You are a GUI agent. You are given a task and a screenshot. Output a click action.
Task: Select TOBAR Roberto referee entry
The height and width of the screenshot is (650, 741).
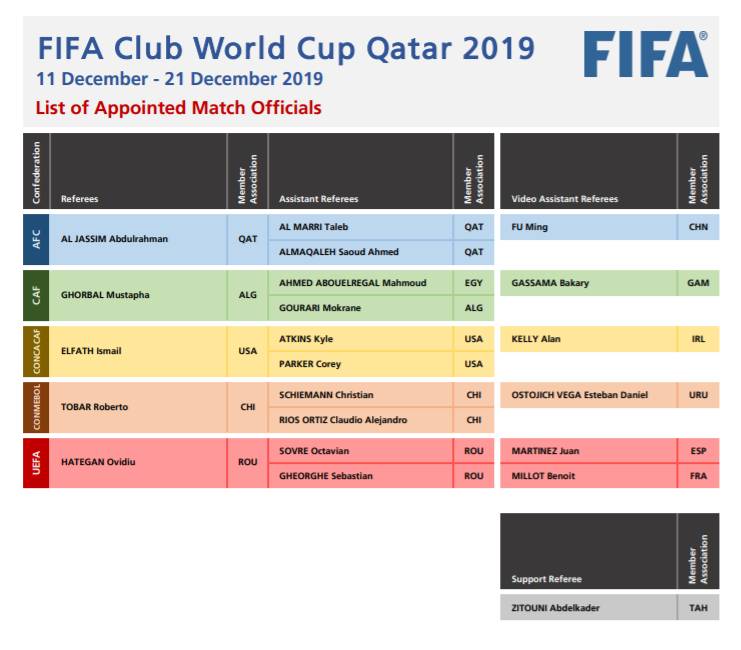pos(138,407)
